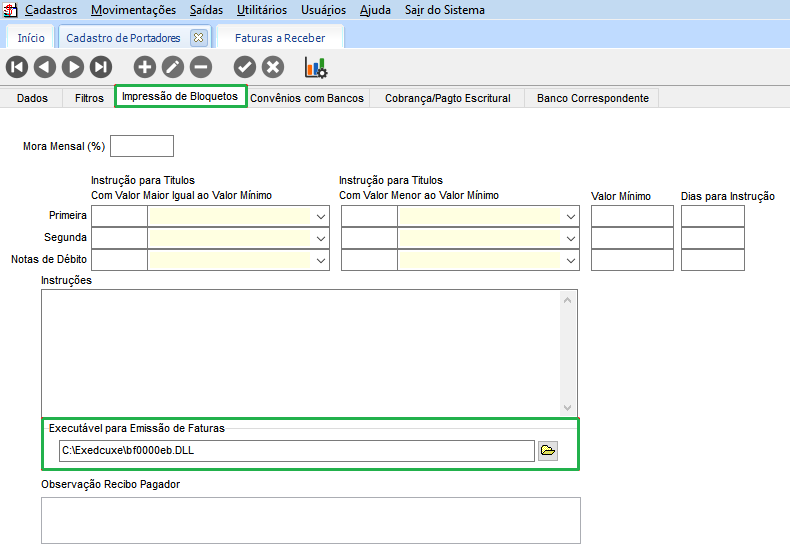
Task: Go to first record navigation button
Action: 16,67
